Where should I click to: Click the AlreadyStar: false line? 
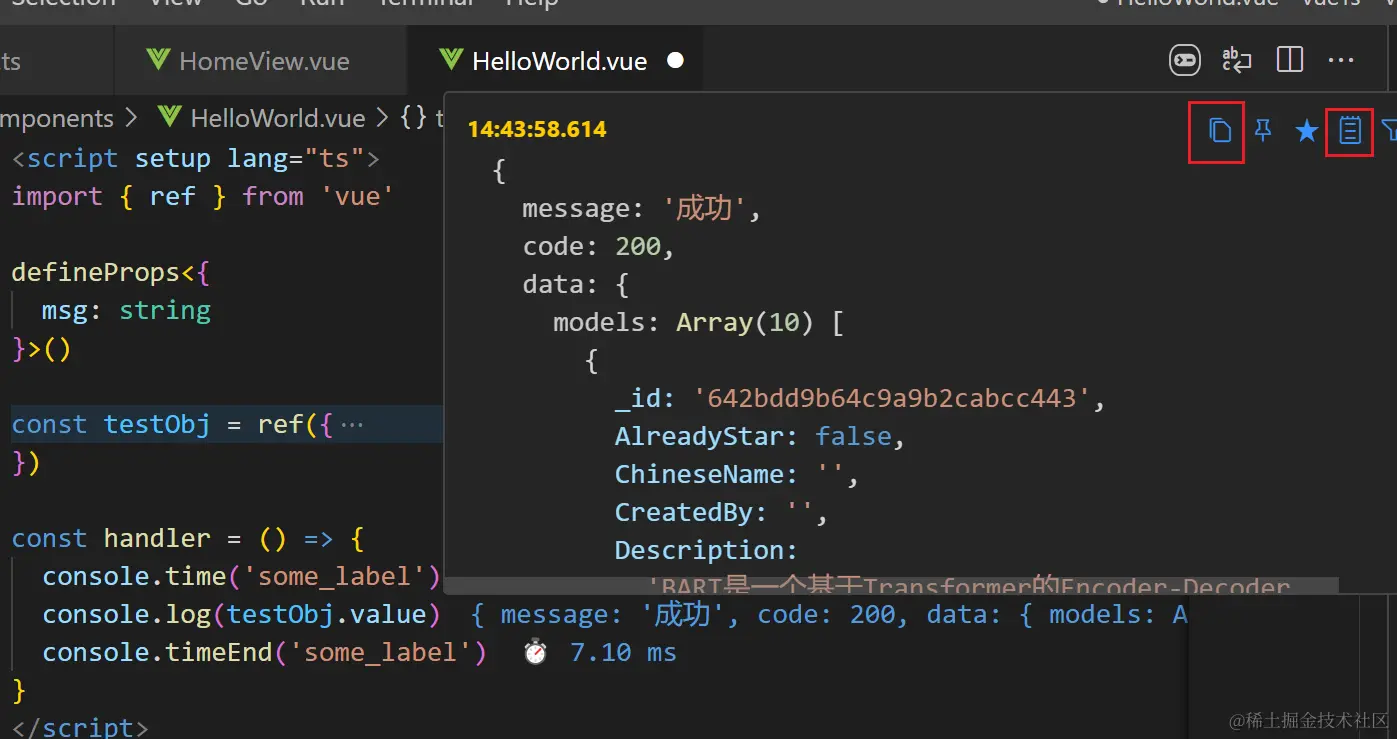(759, 437)
